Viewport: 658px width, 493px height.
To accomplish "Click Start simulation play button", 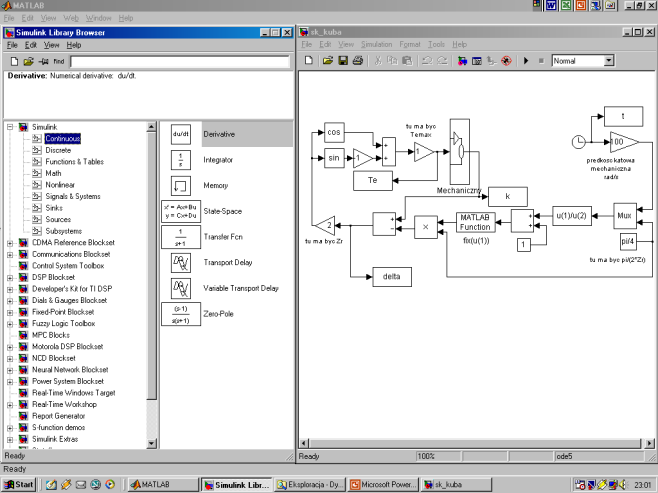I will (x=526, y=60).
